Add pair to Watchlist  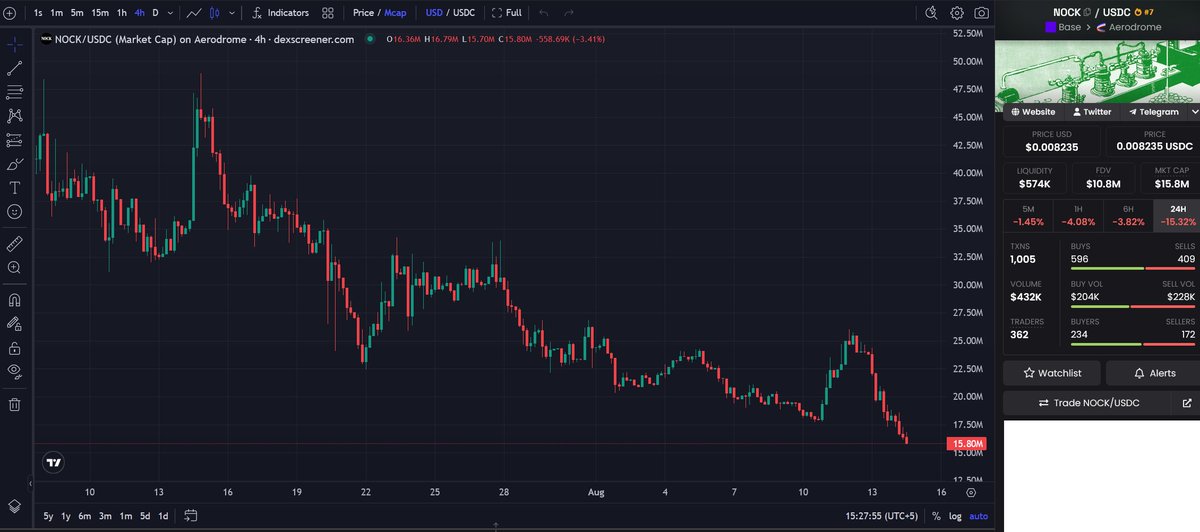click(1052, 373)
